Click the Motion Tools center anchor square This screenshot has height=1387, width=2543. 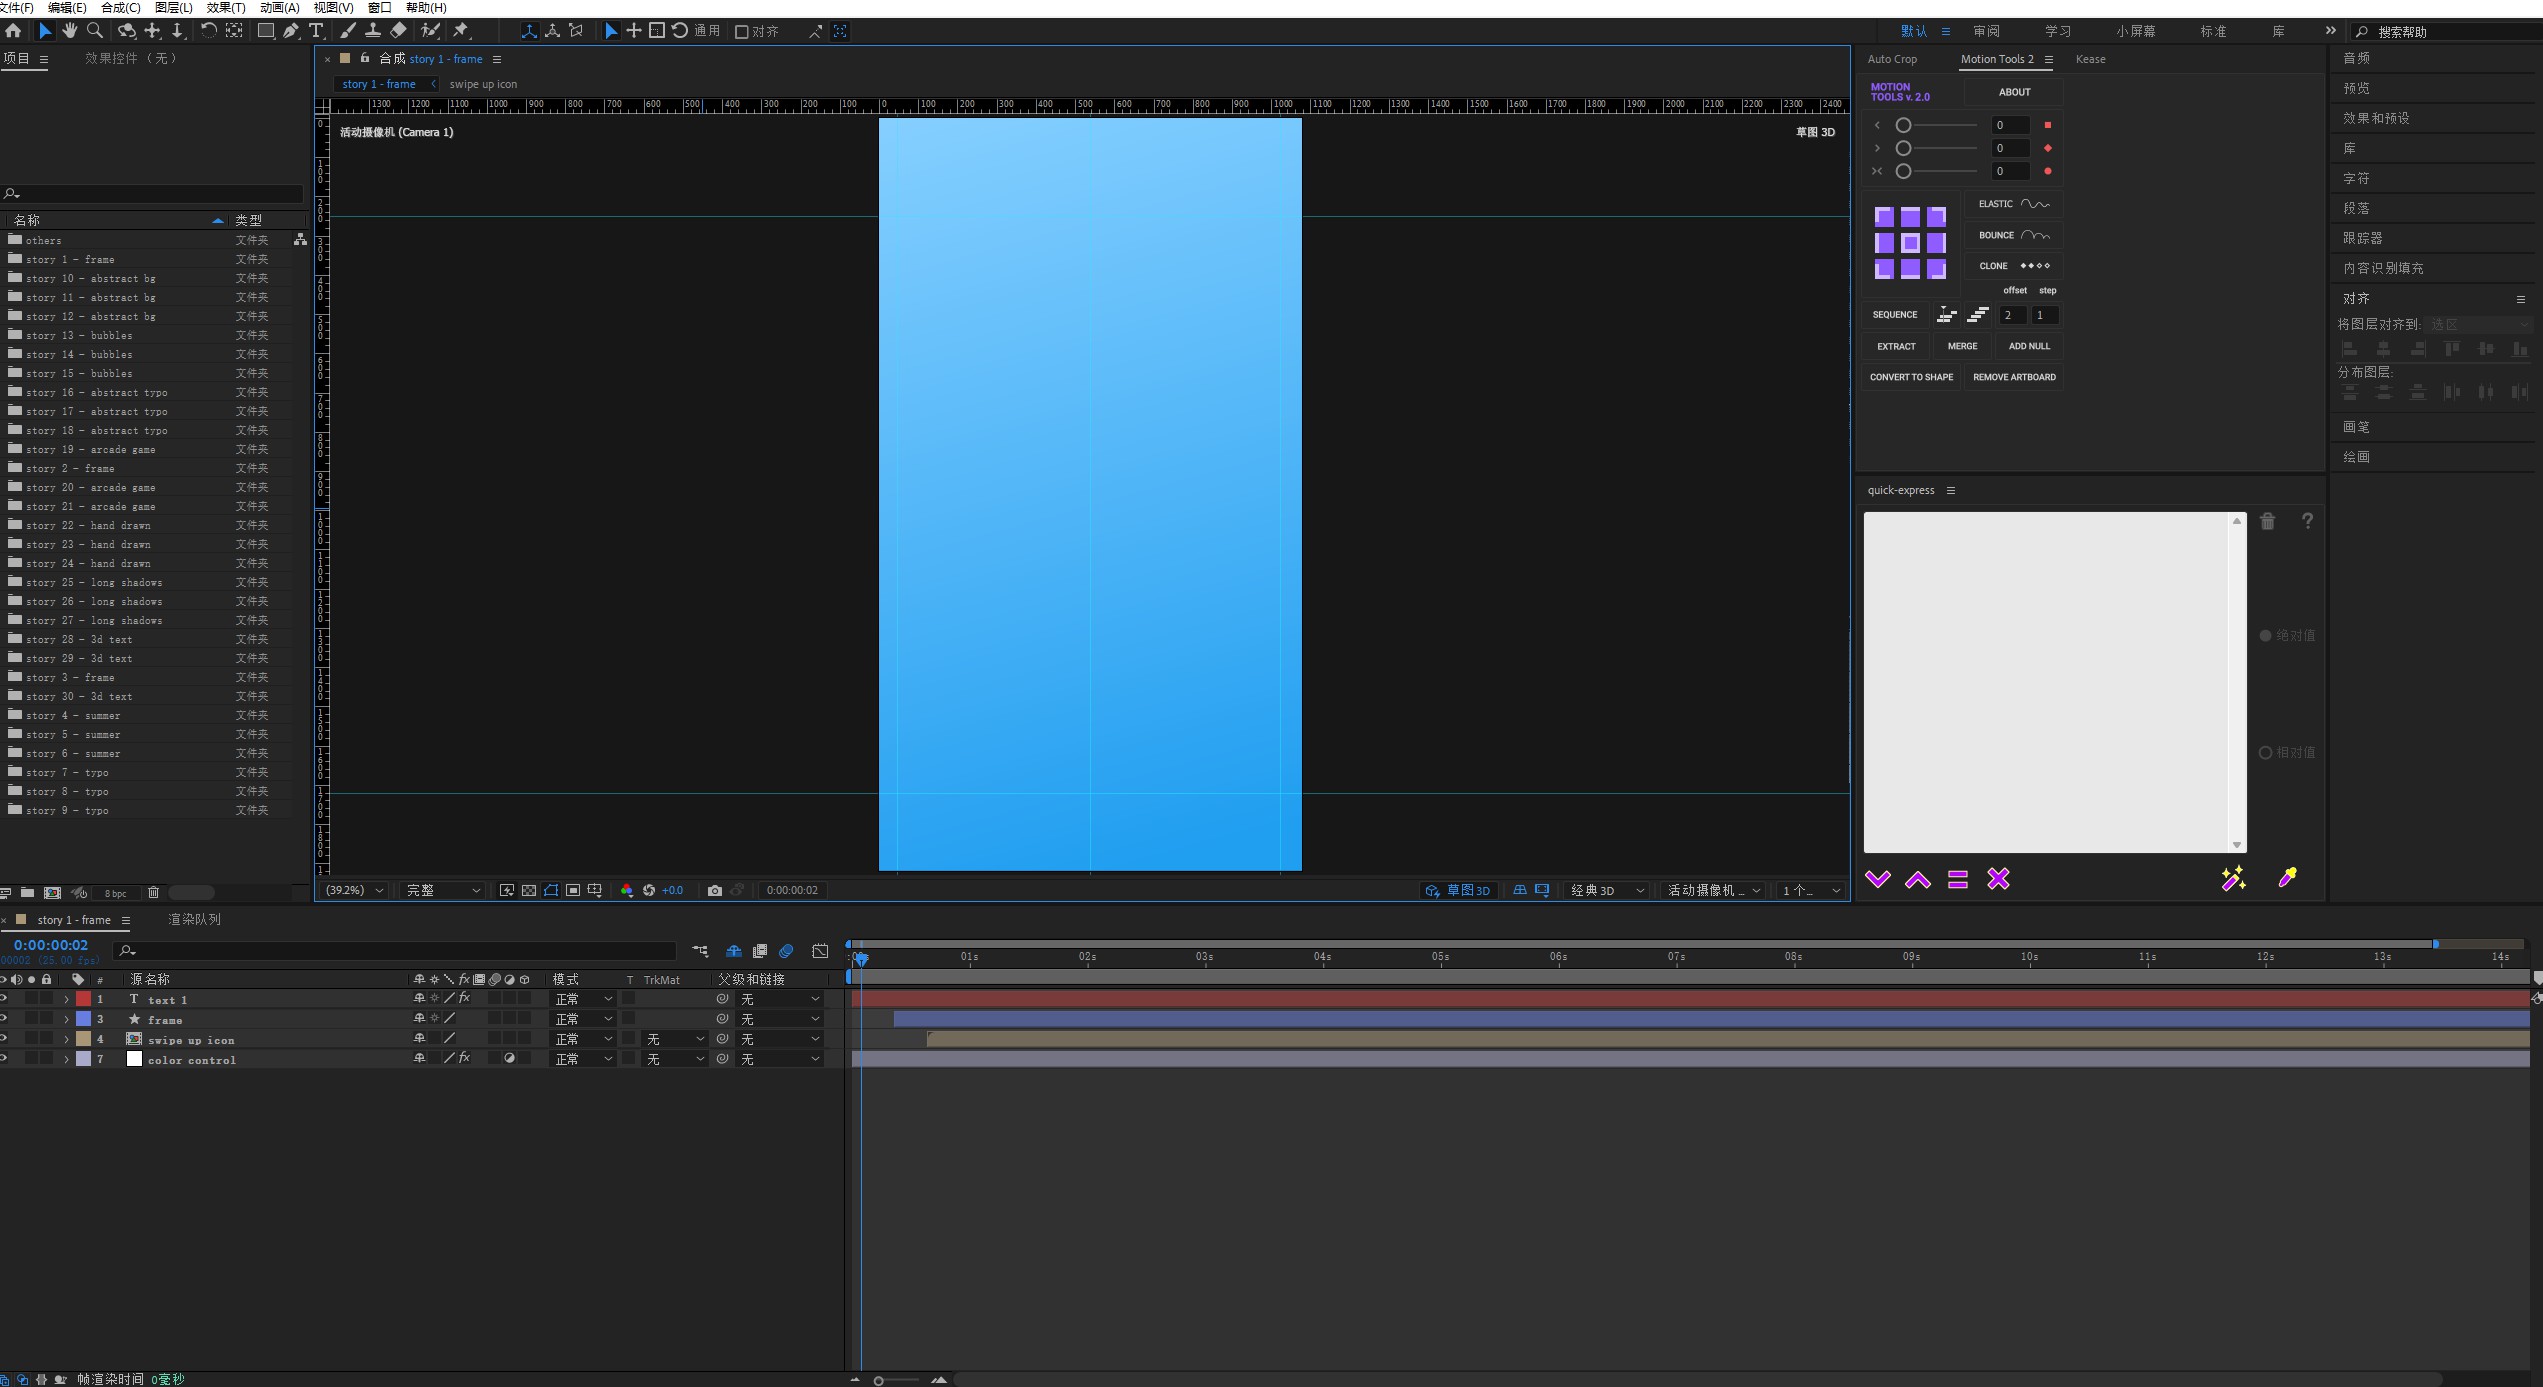[x=1910, y=243]
